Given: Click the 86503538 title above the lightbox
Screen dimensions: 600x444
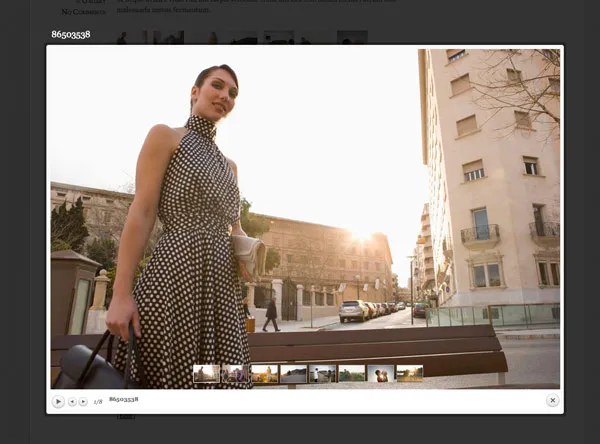Looking at the screenshot, I should (71, 34).
